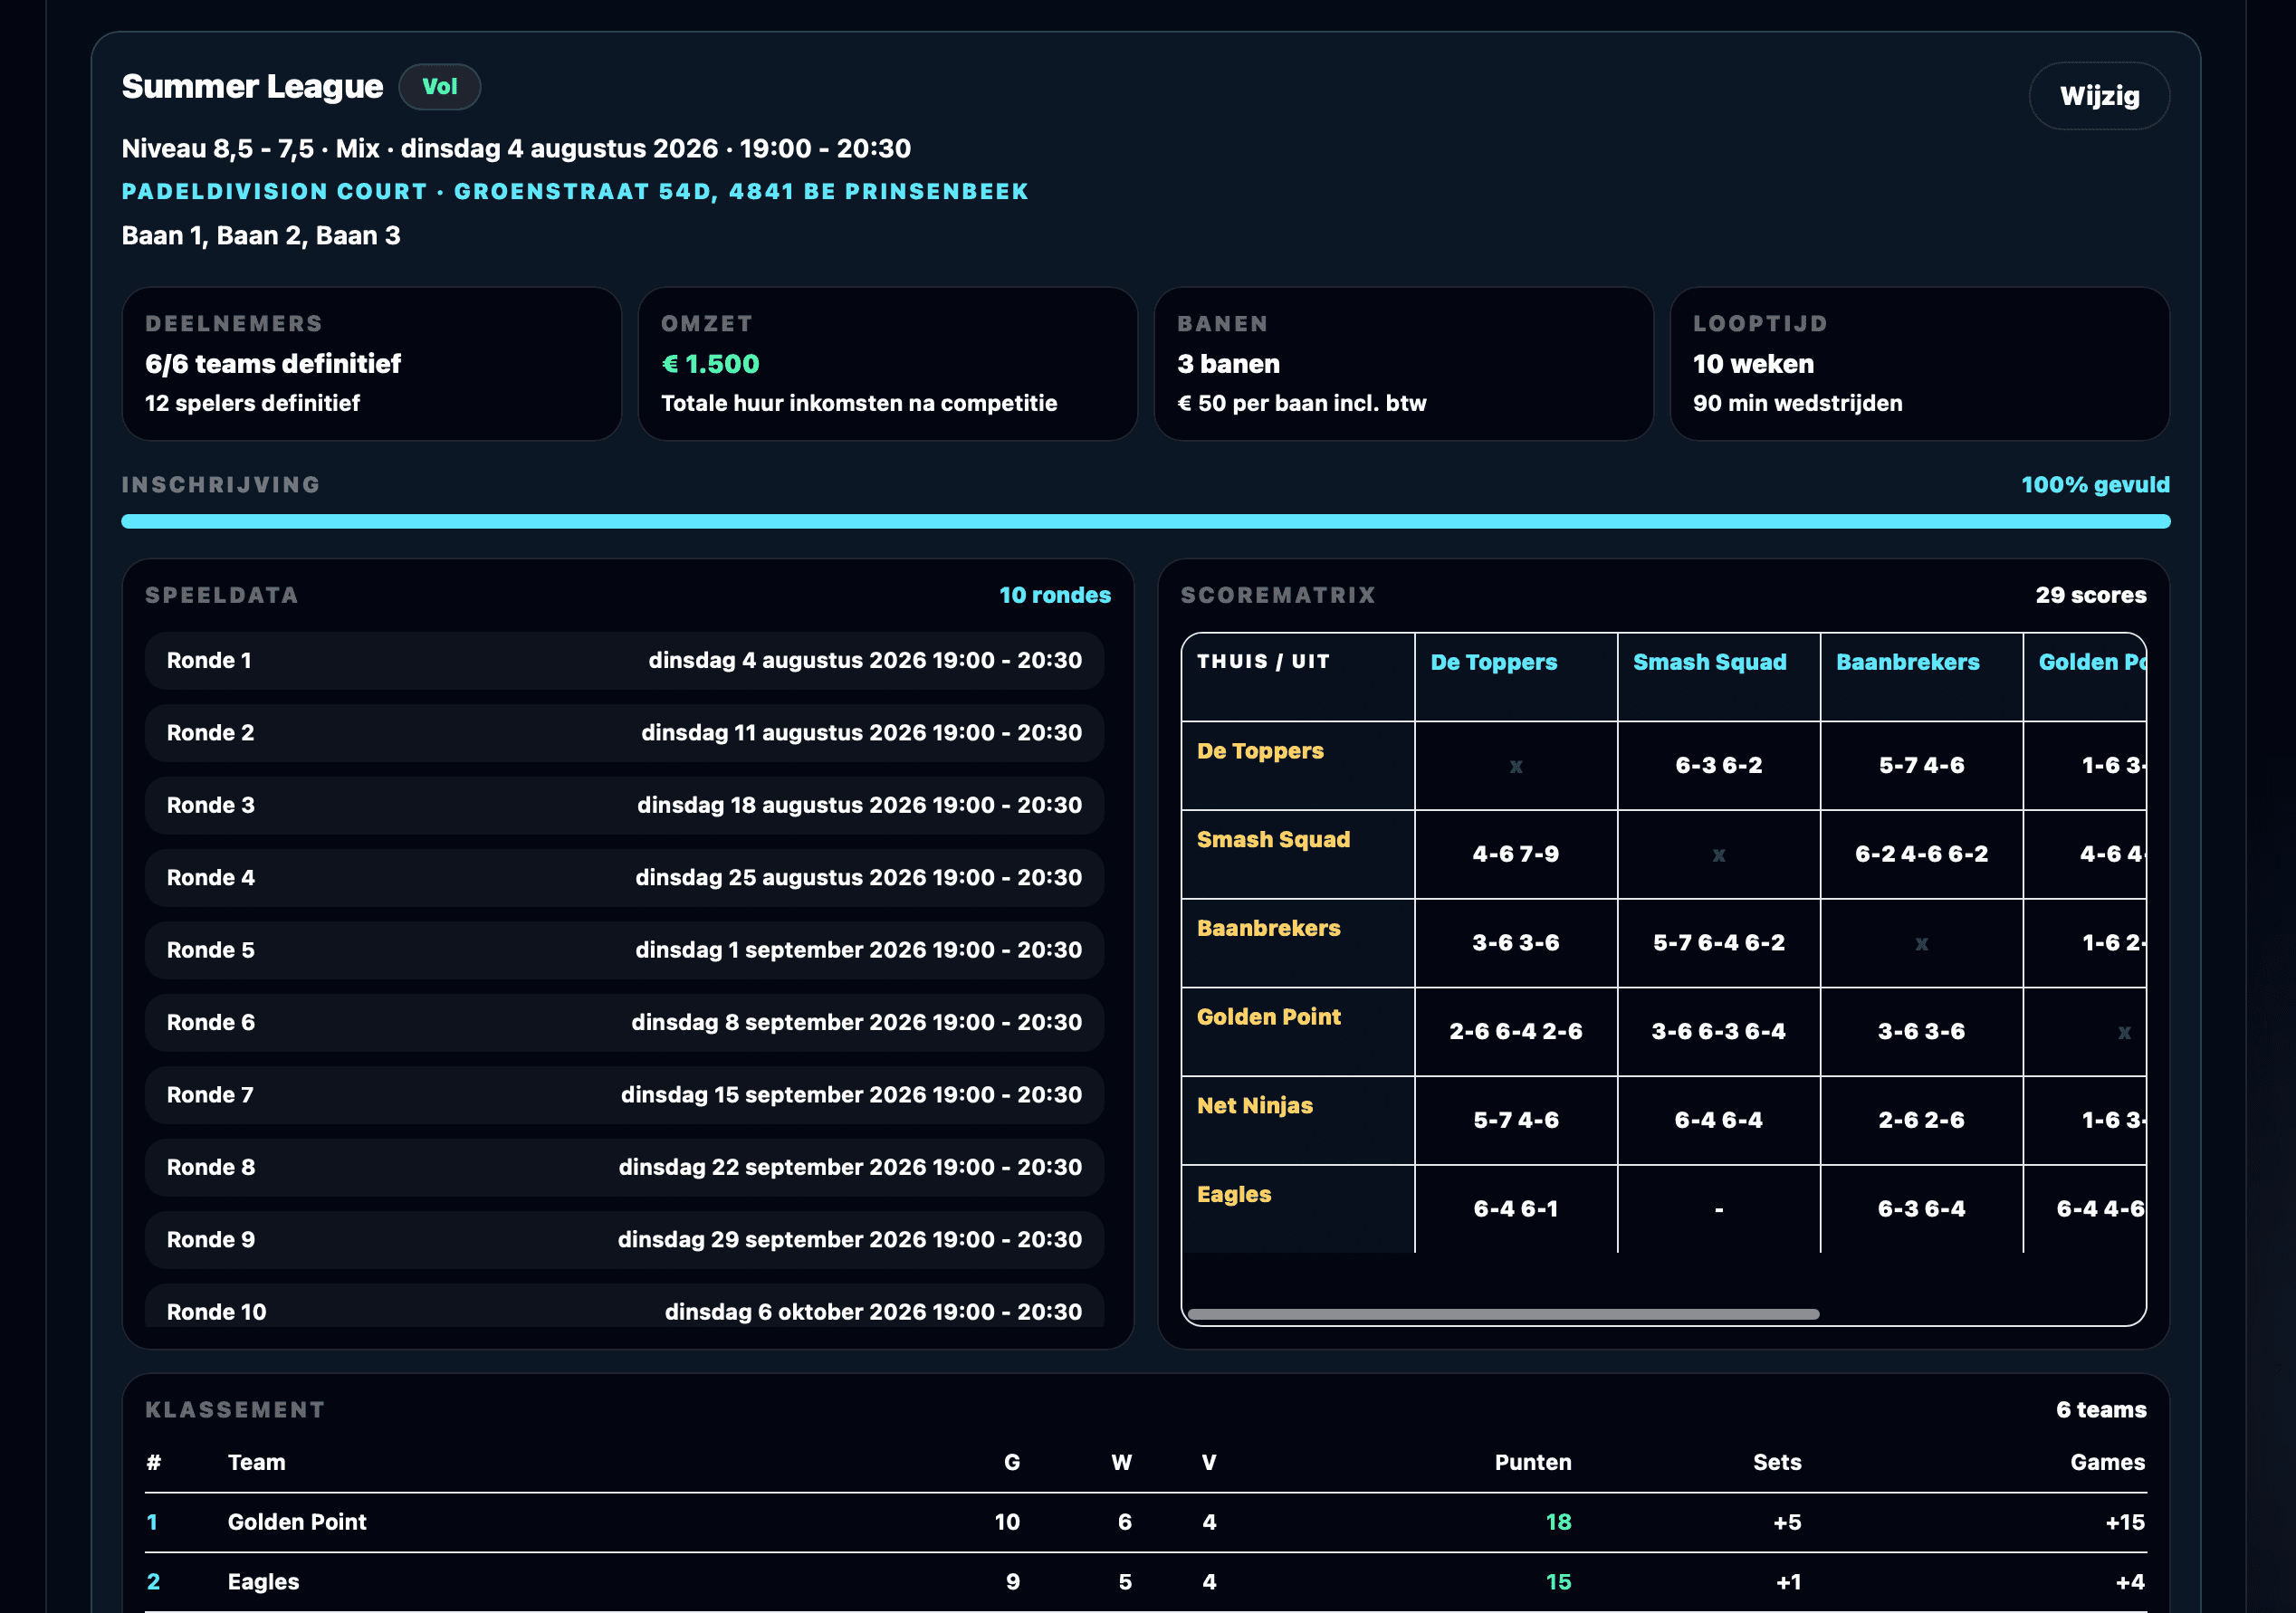The height and width of the screenshot is (1613, 2296).
Task: Click score 3-6 6-3 6-4 cell
Action: click(1718, 1032)
